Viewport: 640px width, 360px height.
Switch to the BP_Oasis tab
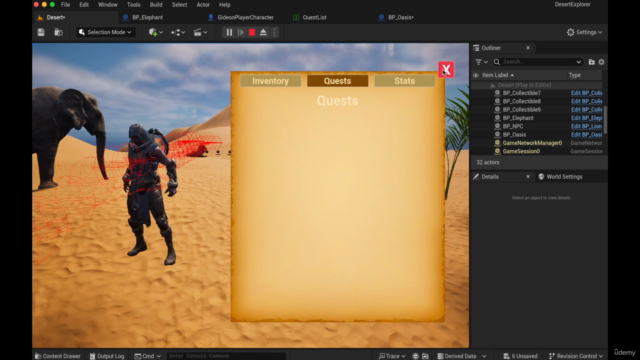tap(400, 18)
